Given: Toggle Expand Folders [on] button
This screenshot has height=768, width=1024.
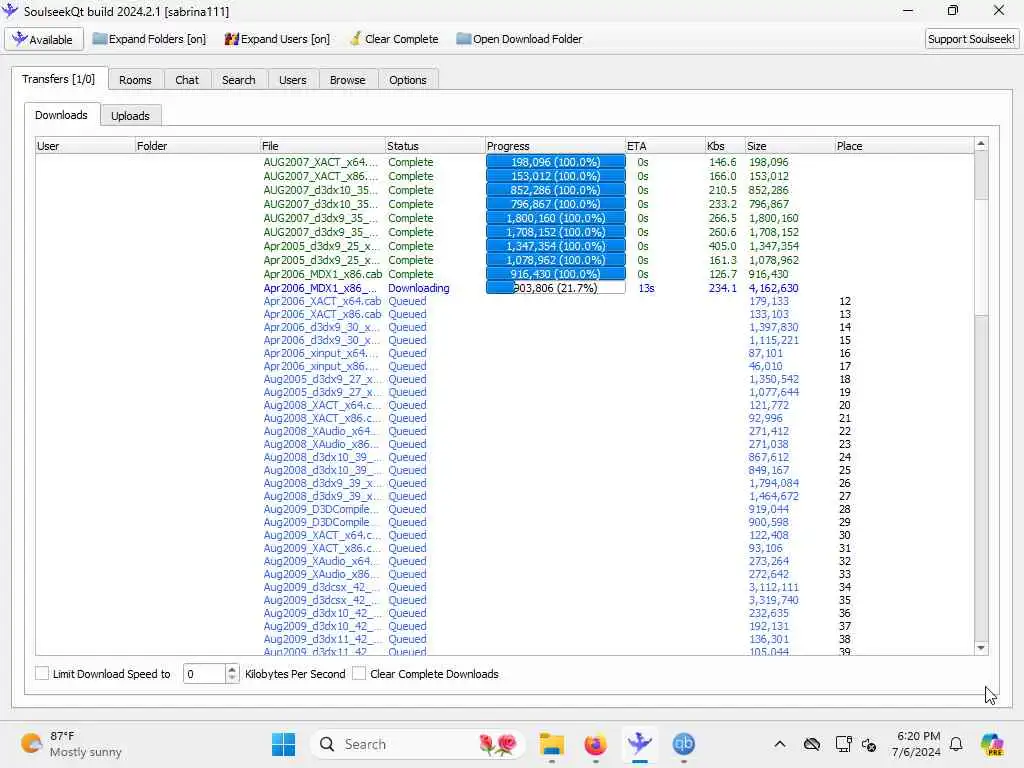Looking at the screenshot, I should [x=150, y=39].
